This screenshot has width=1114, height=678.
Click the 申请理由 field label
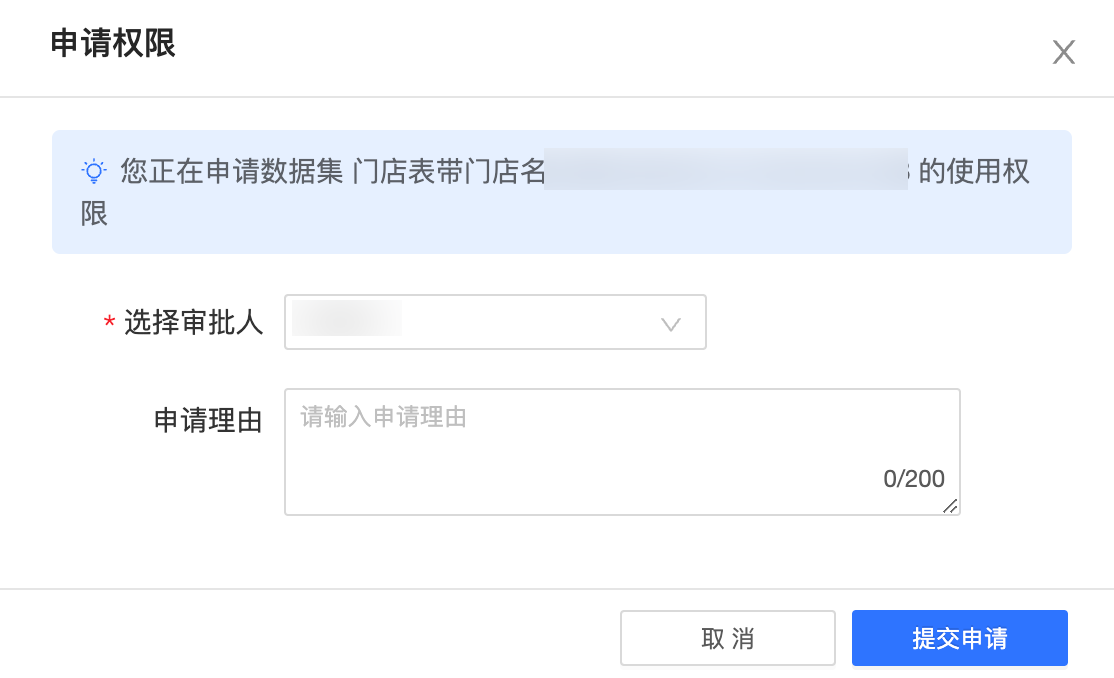208,420
